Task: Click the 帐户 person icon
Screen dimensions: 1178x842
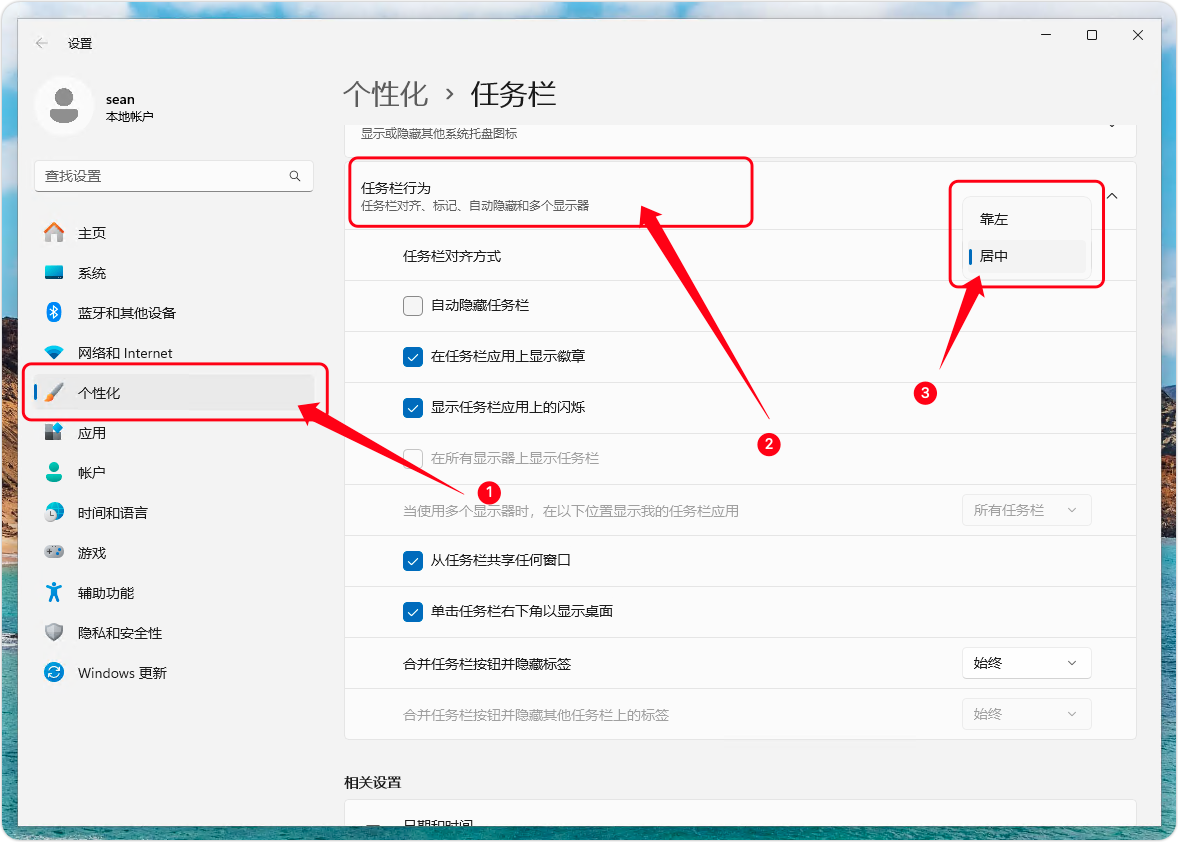Action: pyautogui.click(x=54, y=472)
